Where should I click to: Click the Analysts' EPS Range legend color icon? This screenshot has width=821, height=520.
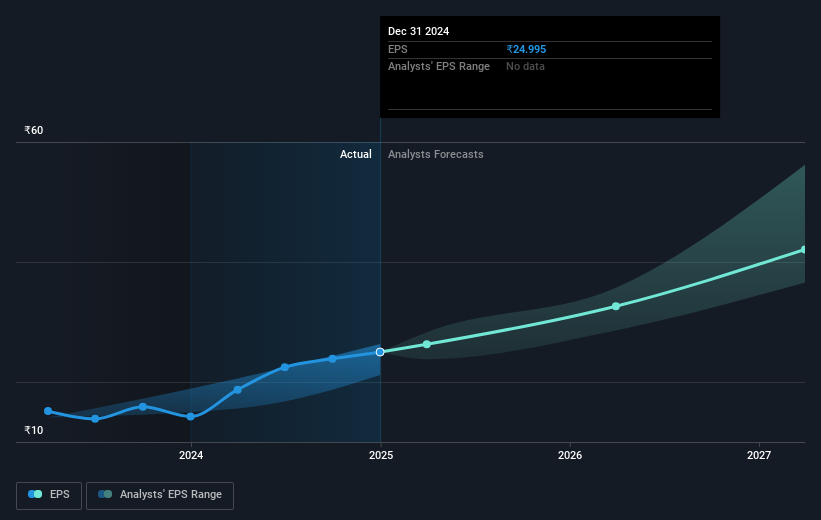(105, 494)
